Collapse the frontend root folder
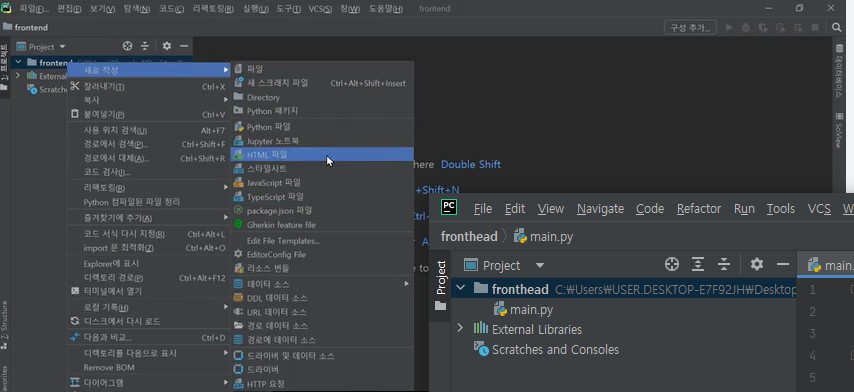The height and width of the screenshot is (392, 854). point(18,62)
